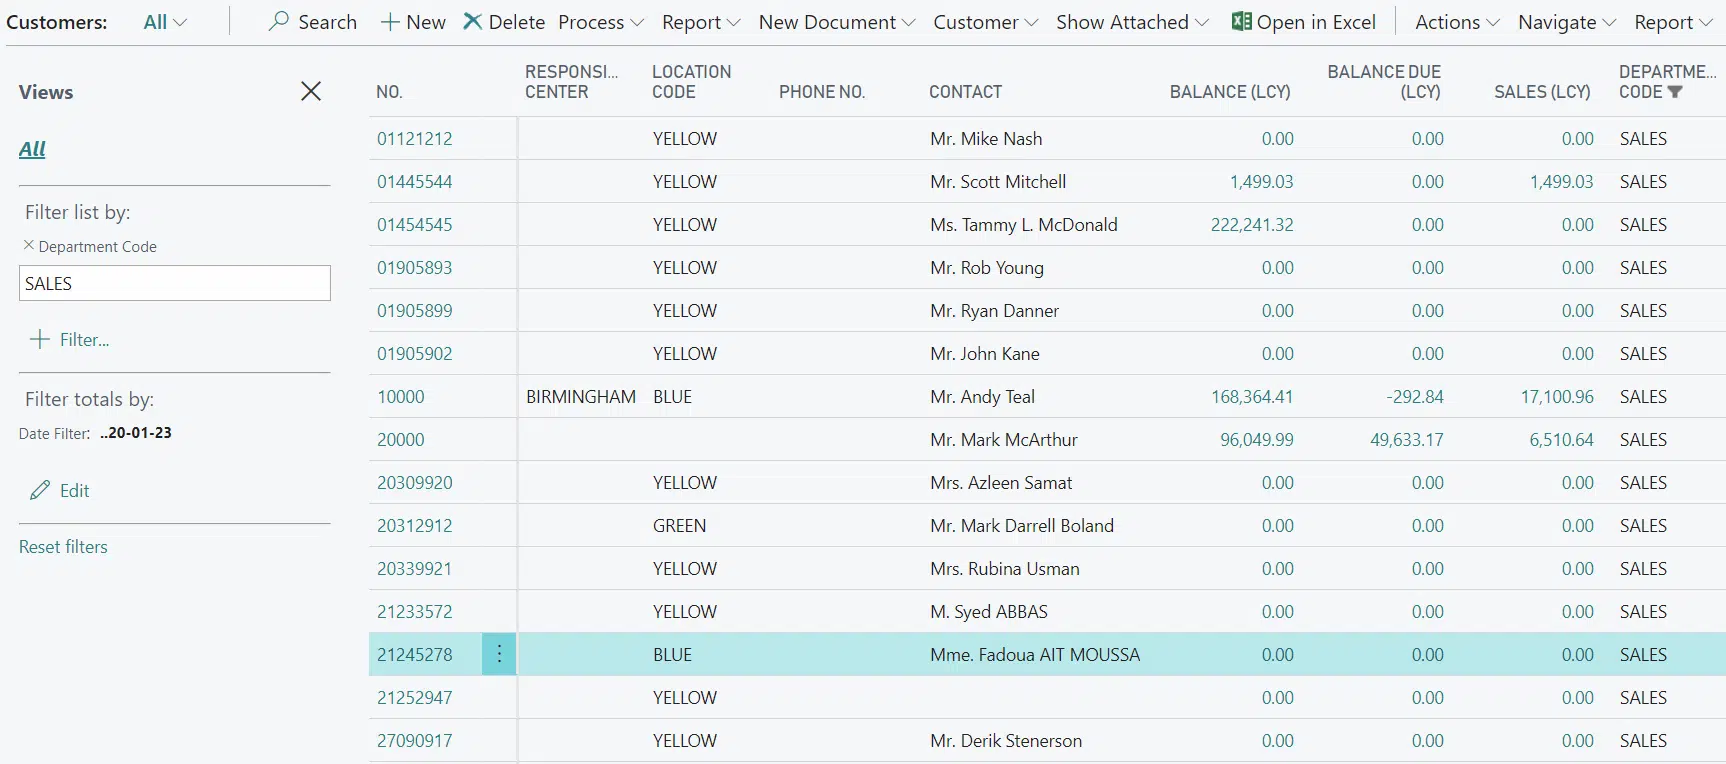This screenshot has width=1726, height=764.
Task: Open customer number 20339921
Action: [x=415, y=569]
